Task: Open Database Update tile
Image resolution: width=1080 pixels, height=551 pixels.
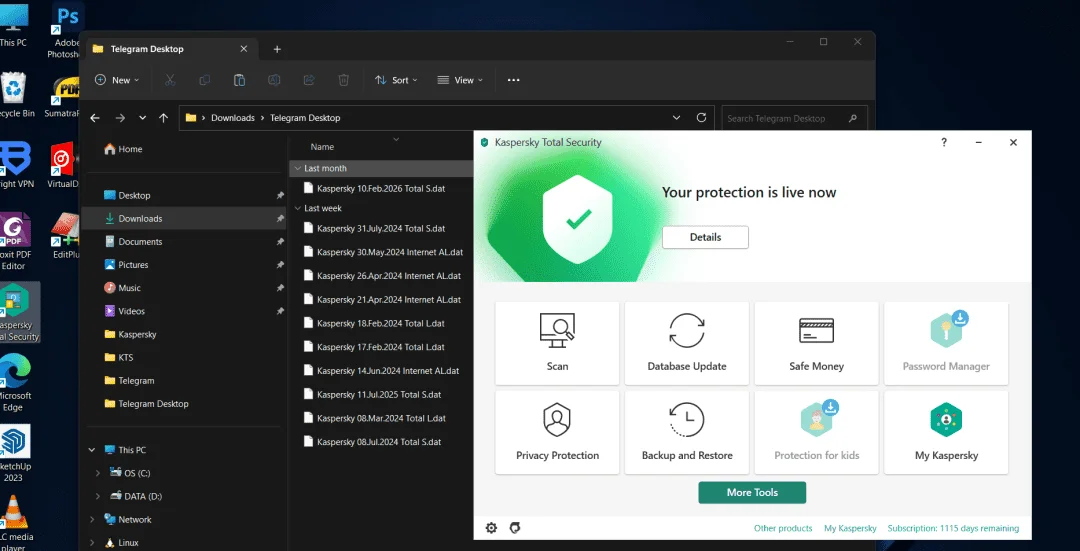Action: (687, 343)
